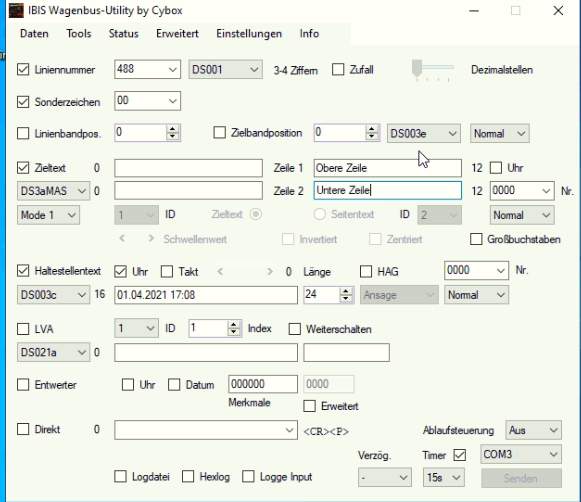Viewport: 581px width, 502px height.
Task: Click the Haltestellentext date field
Action: pyautogui.click(x=206, y=295)
